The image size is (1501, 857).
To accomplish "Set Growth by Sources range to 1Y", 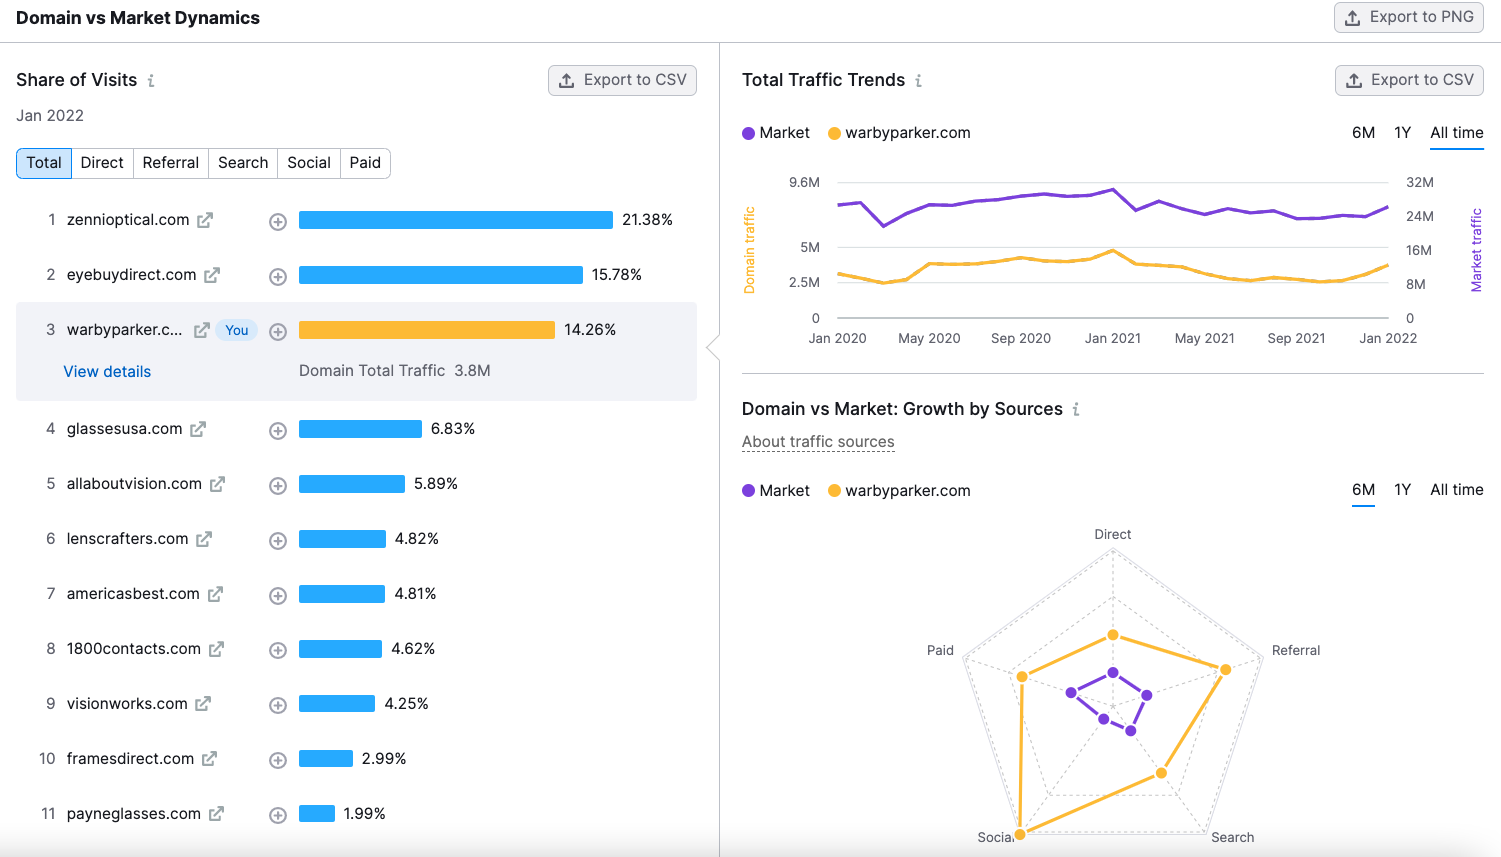I will pos(1402,490).
